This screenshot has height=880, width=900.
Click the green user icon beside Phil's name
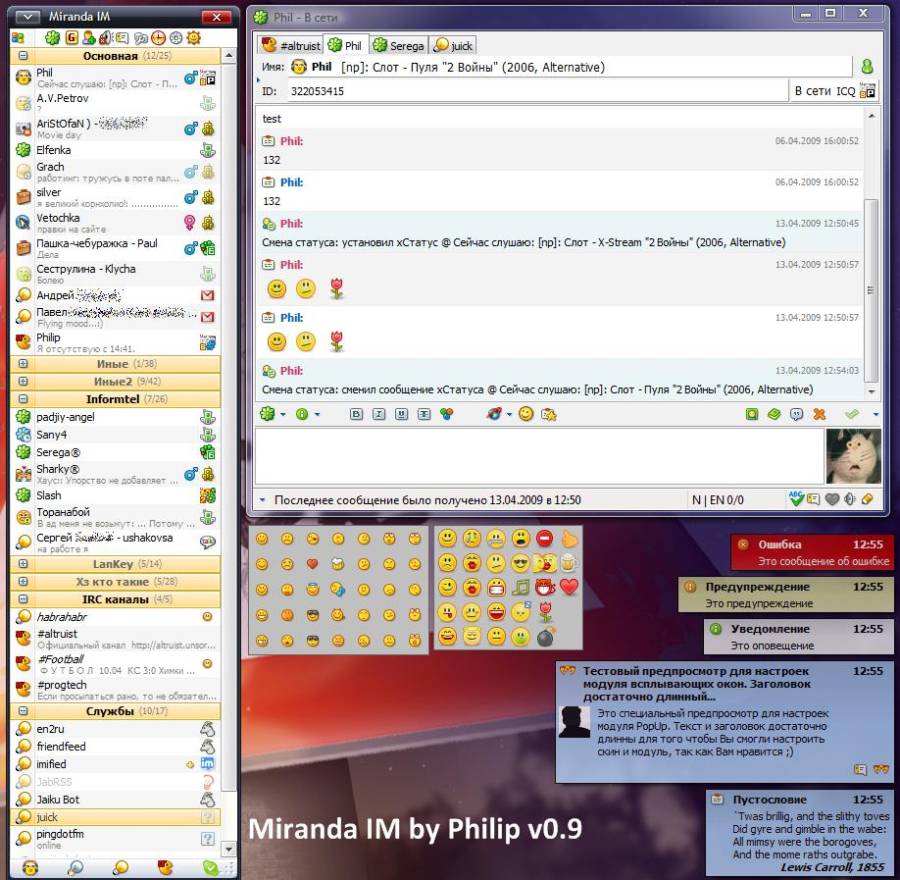coord(867,67)
